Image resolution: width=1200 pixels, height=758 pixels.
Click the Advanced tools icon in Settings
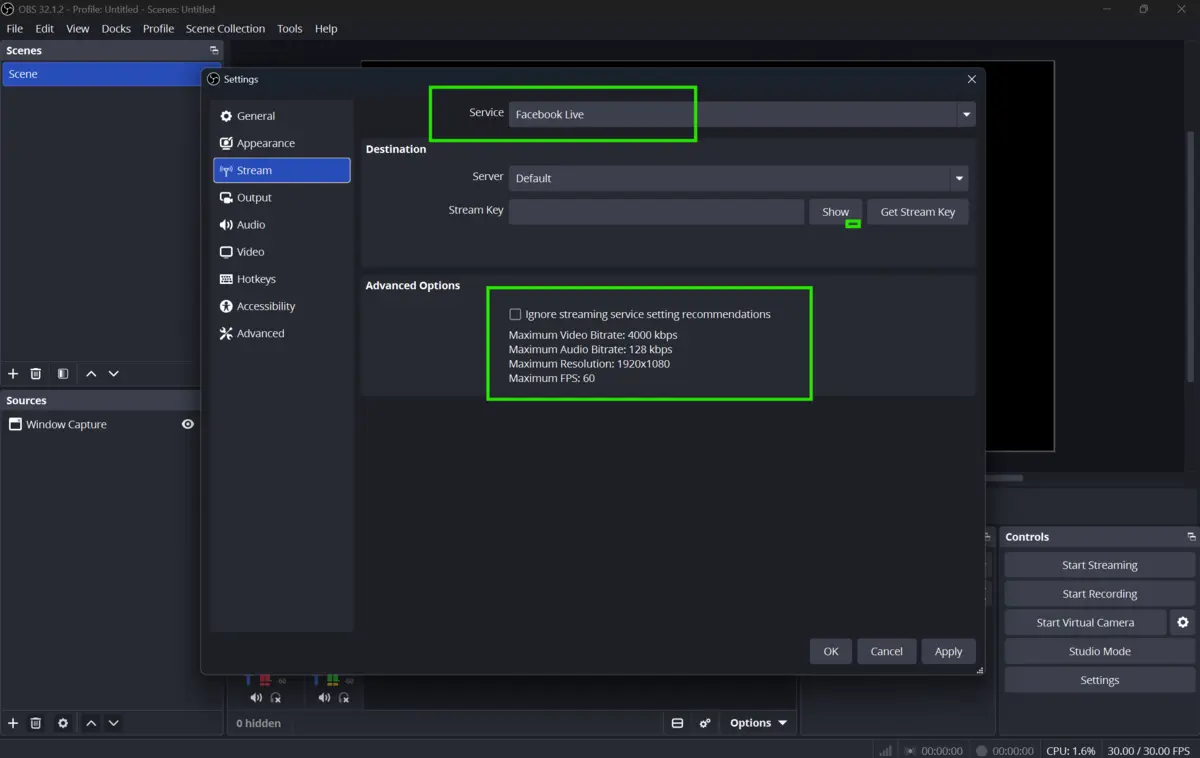click(x=226, y=333)
